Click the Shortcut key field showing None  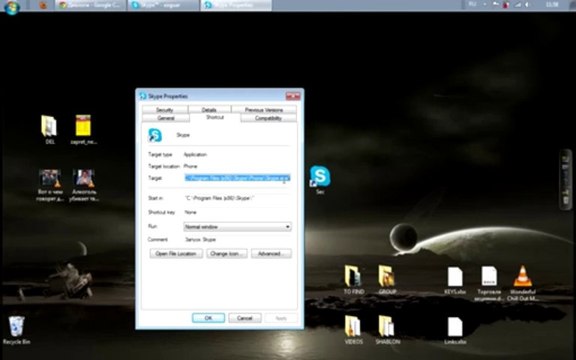tap(237, 212)
